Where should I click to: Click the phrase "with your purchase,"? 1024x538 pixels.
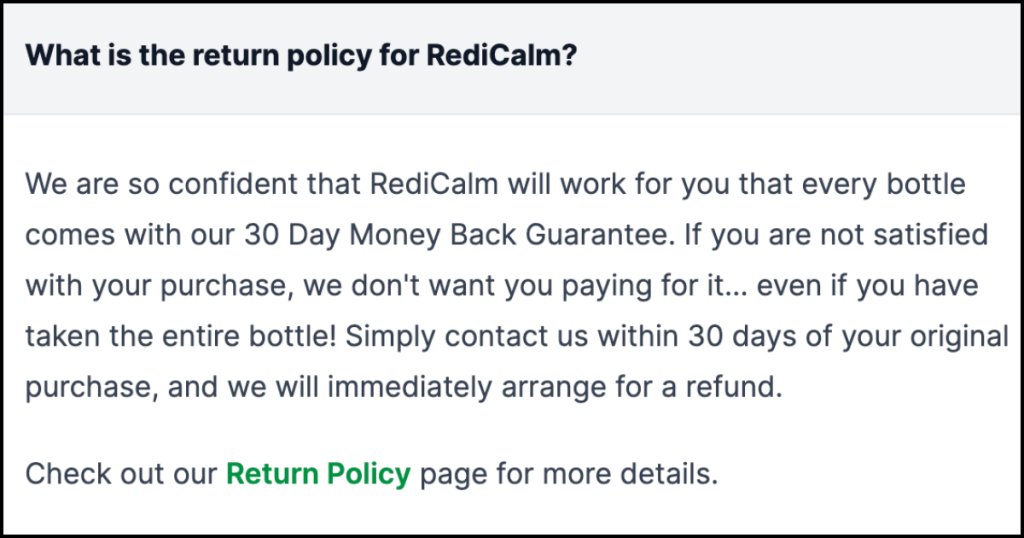coord(159,286)
